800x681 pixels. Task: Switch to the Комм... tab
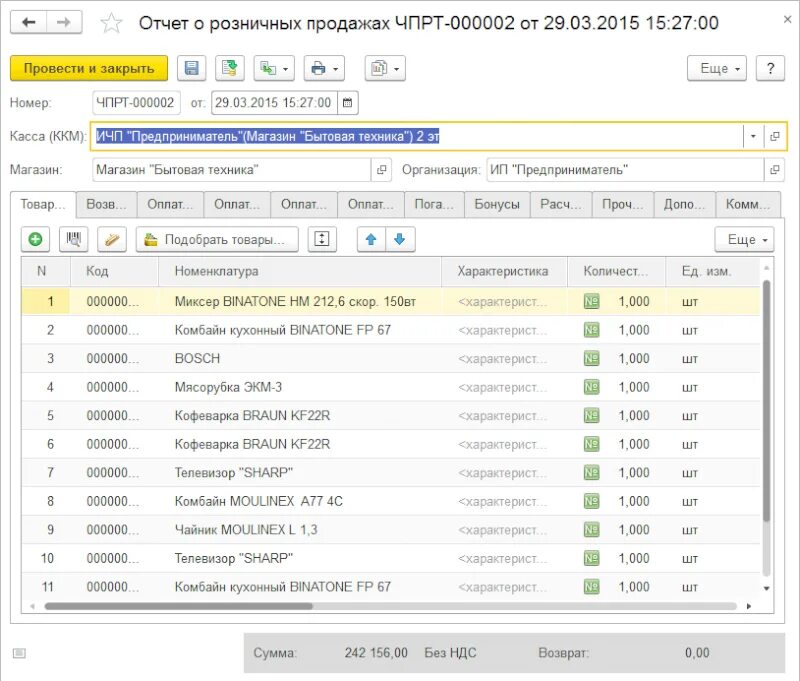748,204
